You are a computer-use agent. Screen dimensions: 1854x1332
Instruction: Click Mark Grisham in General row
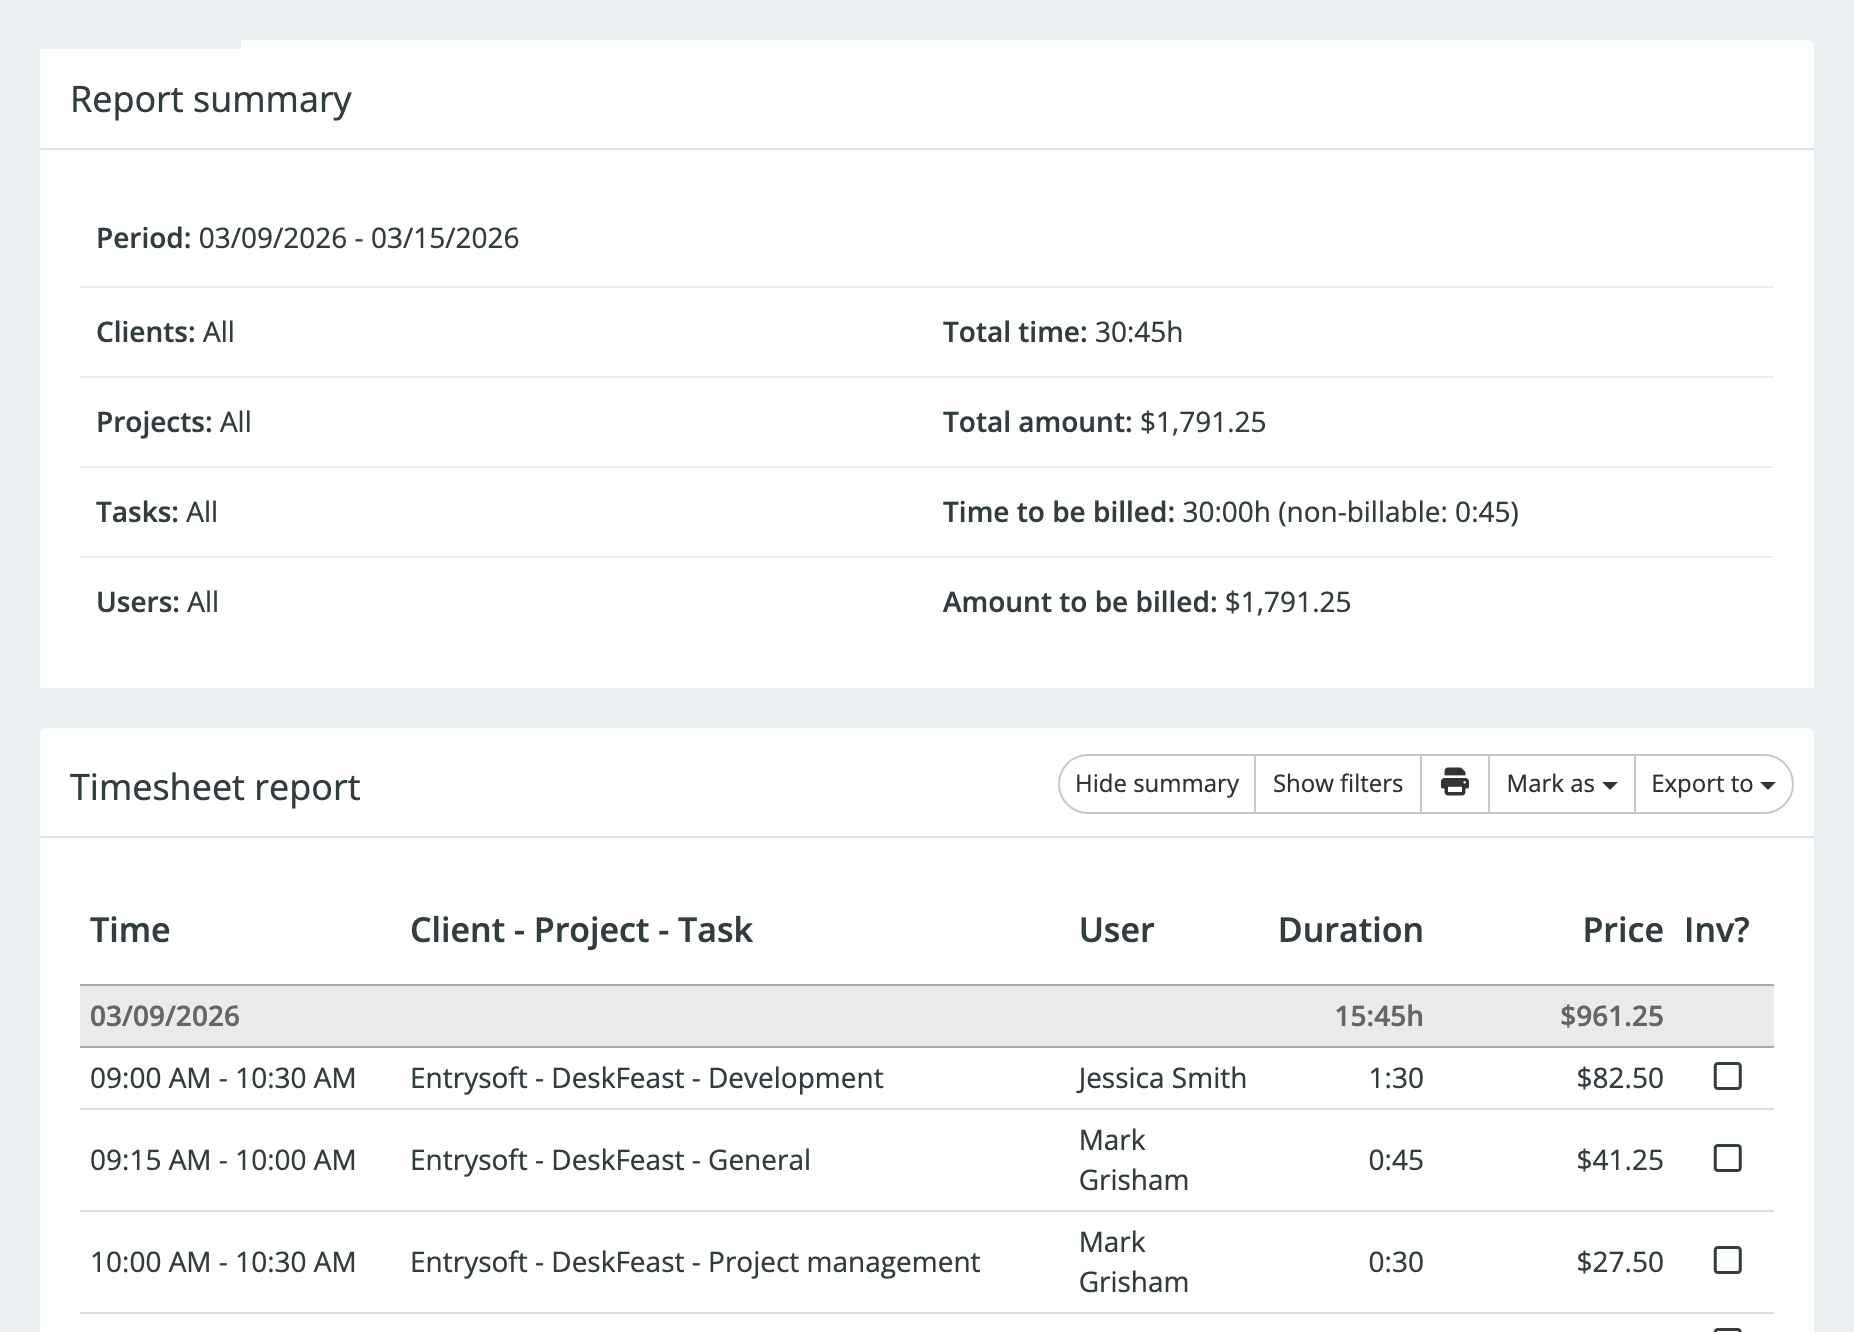[1134, 1160]
